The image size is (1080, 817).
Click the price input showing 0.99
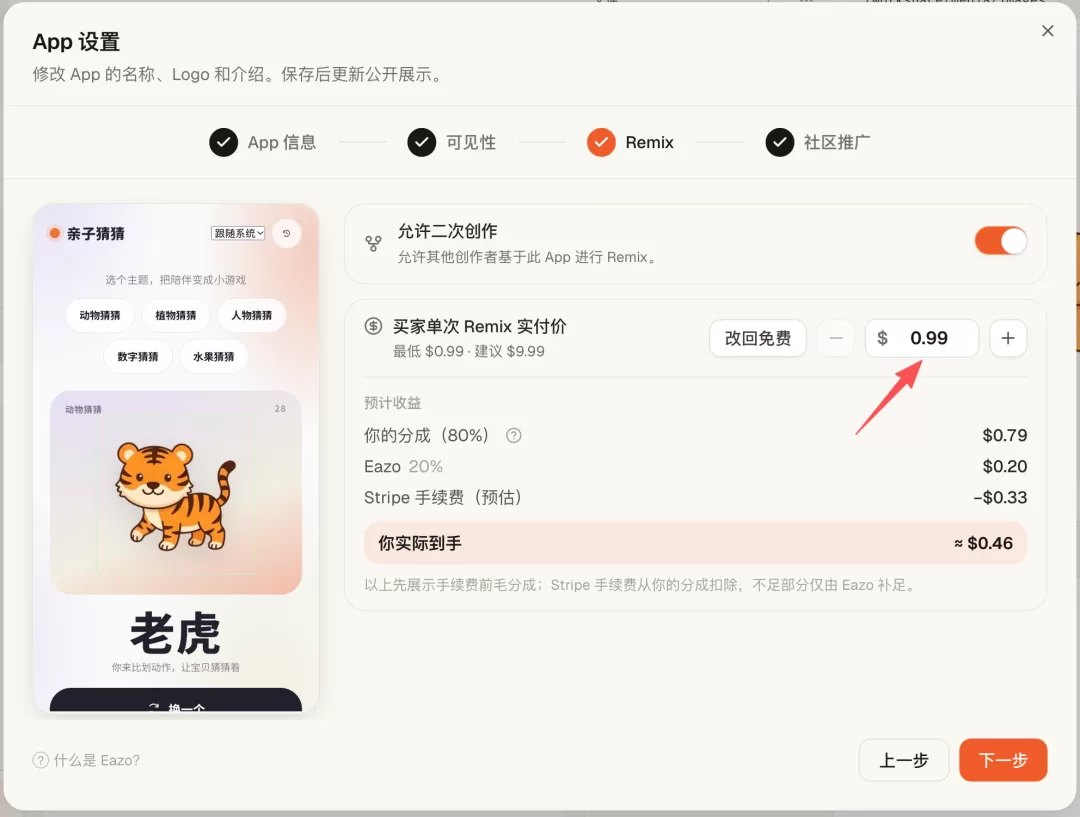pos(922,338)
